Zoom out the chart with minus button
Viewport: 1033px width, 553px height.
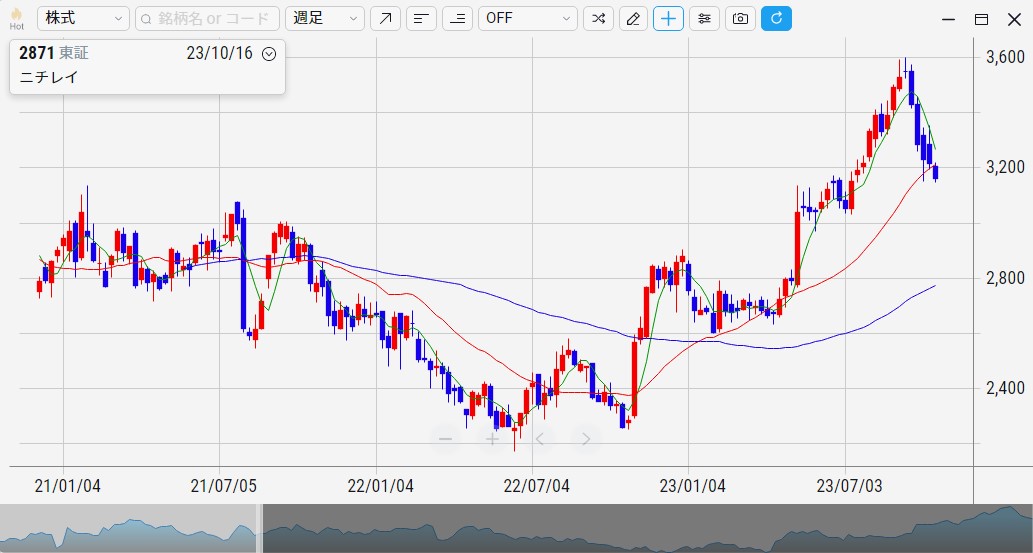tap(446, 439)
